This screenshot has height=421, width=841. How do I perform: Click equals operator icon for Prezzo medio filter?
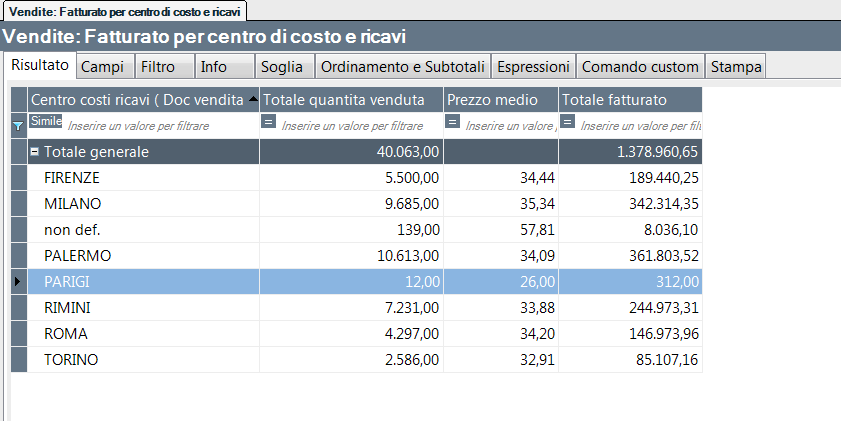(x=452, y=121)
